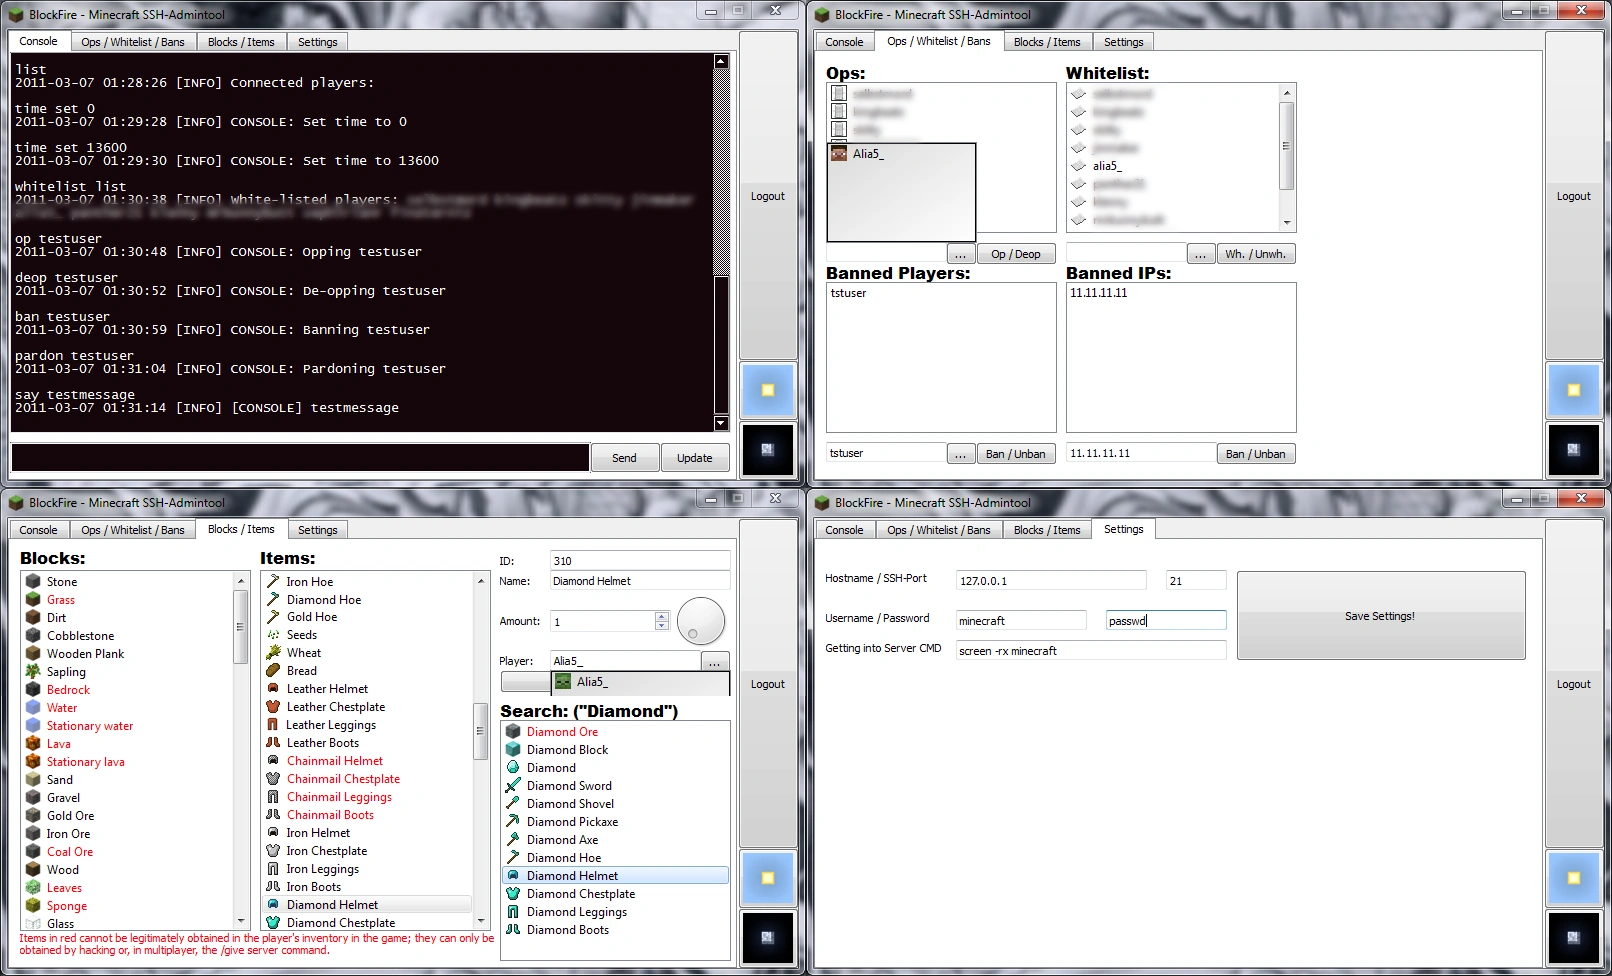Image resolution: width=1612 pixels, height=976 pixels.
Task: Click the Iron Boots icon
Action: point(273,886)
